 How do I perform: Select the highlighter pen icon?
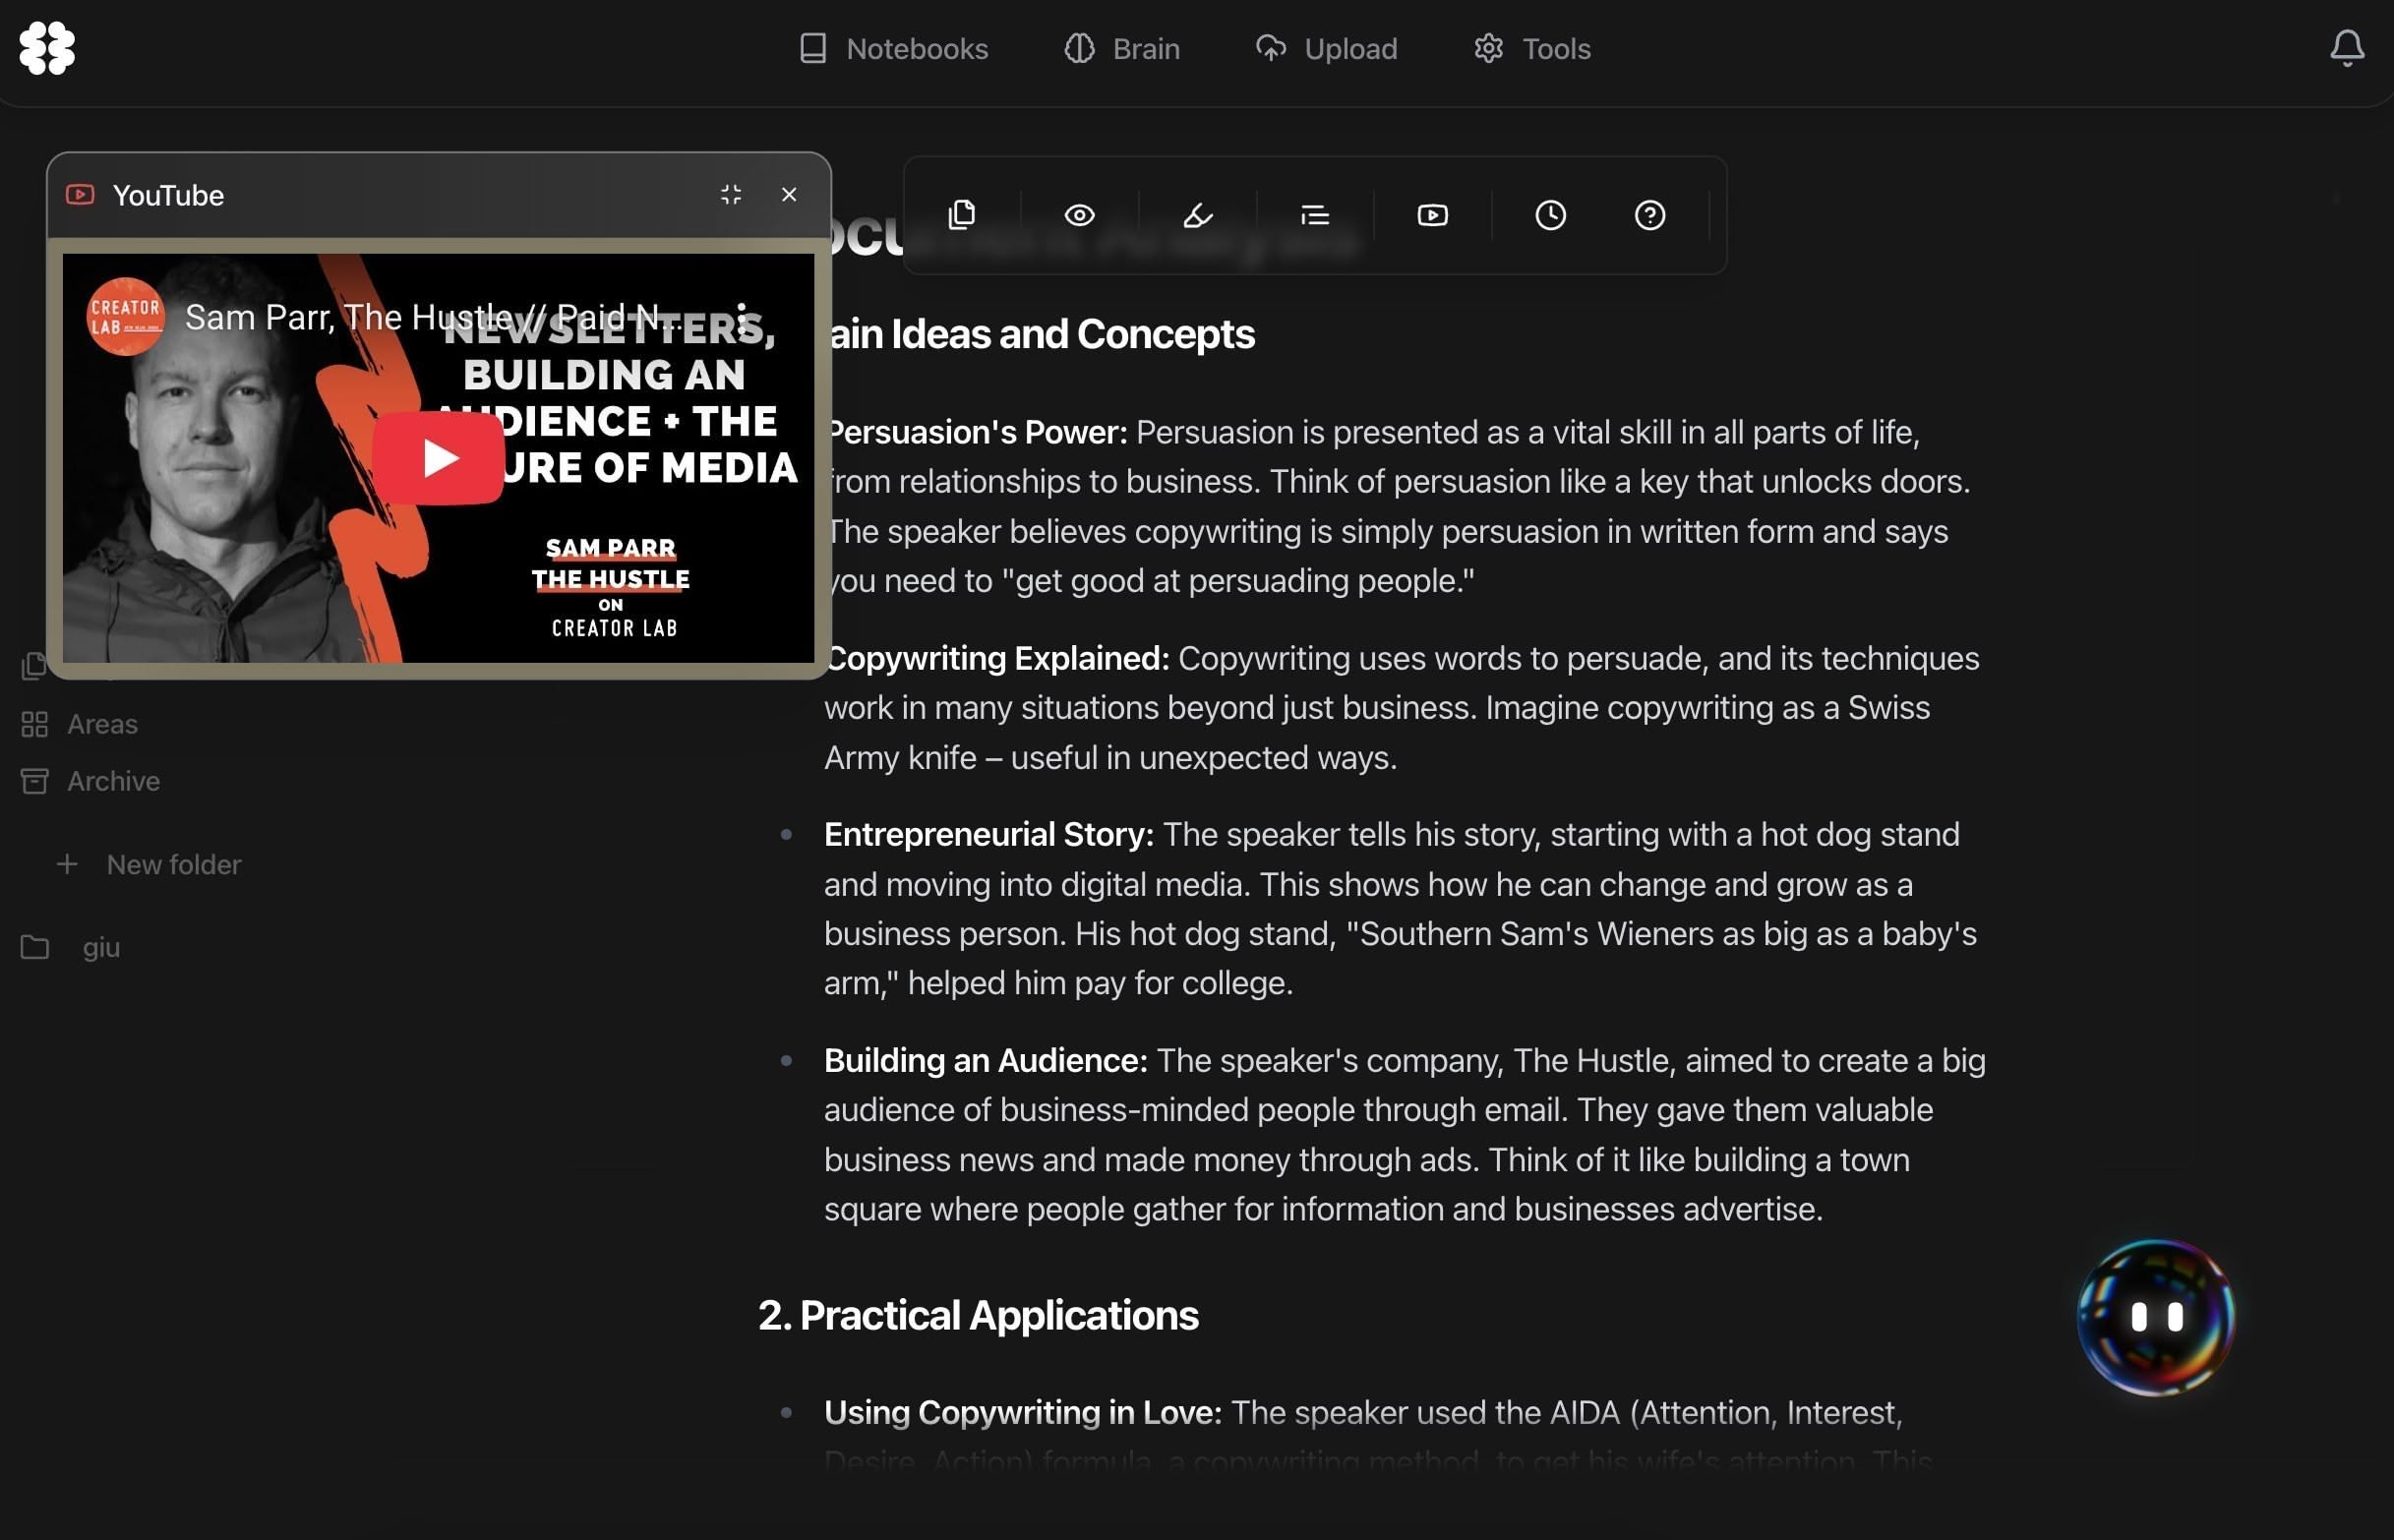point(1197,215)
